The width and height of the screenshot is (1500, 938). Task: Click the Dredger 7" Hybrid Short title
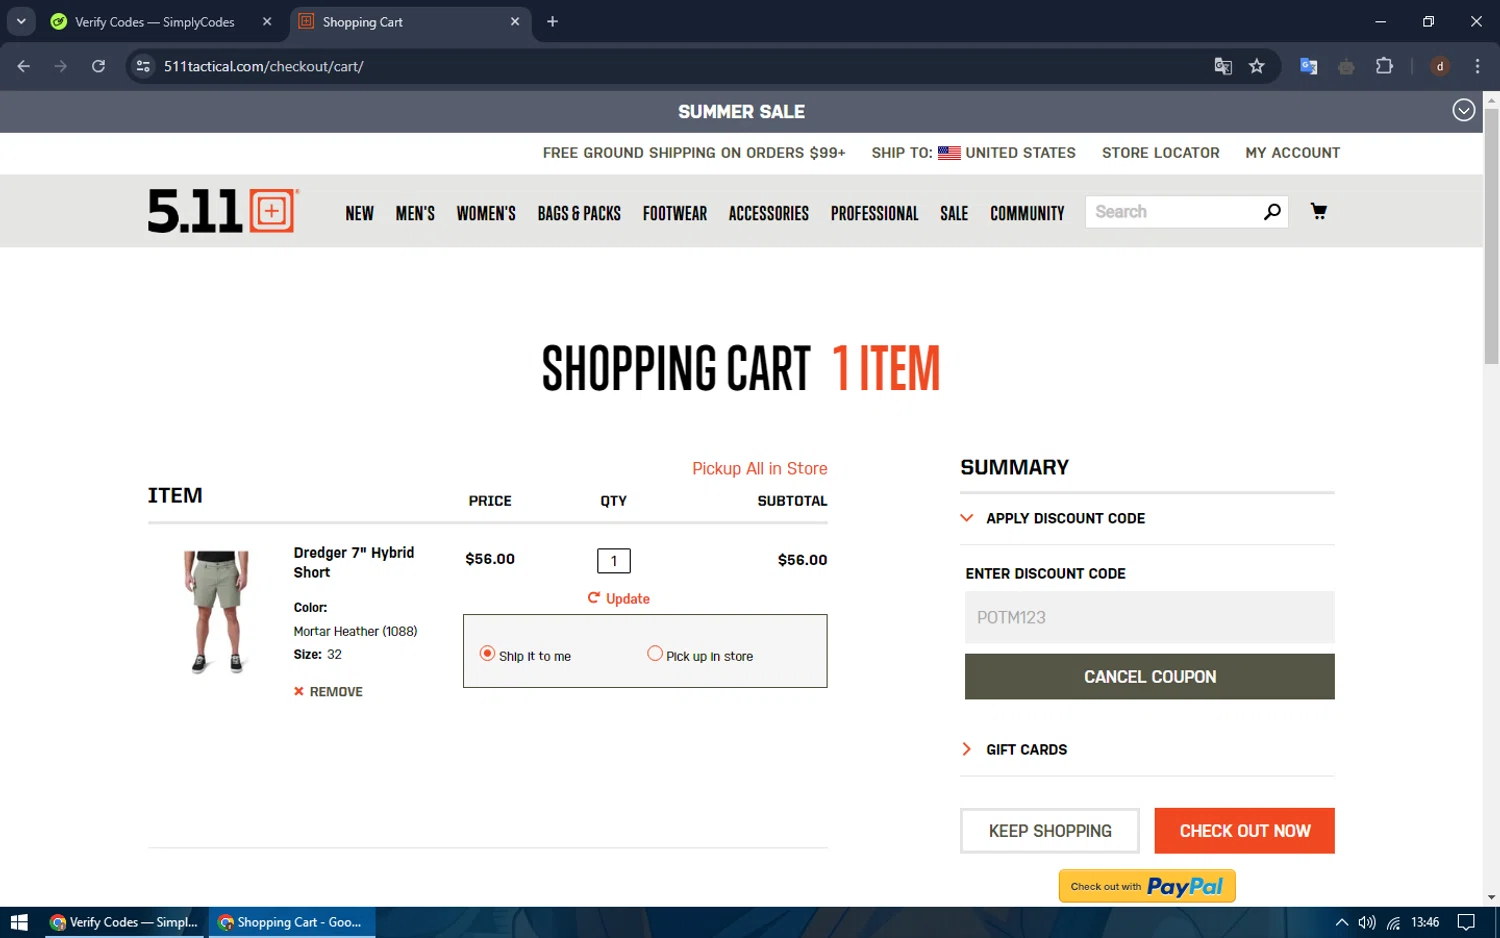[353, 562]
